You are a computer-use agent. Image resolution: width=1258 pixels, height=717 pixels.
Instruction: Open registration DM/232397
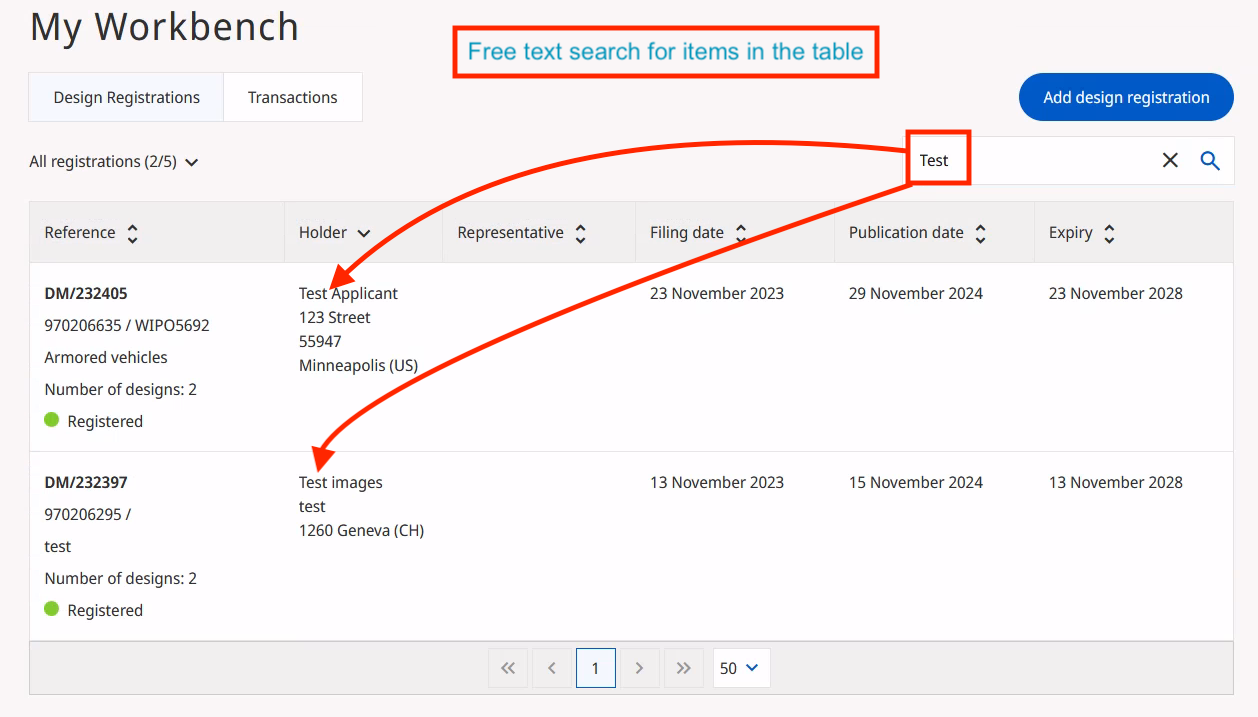point(86,483)
